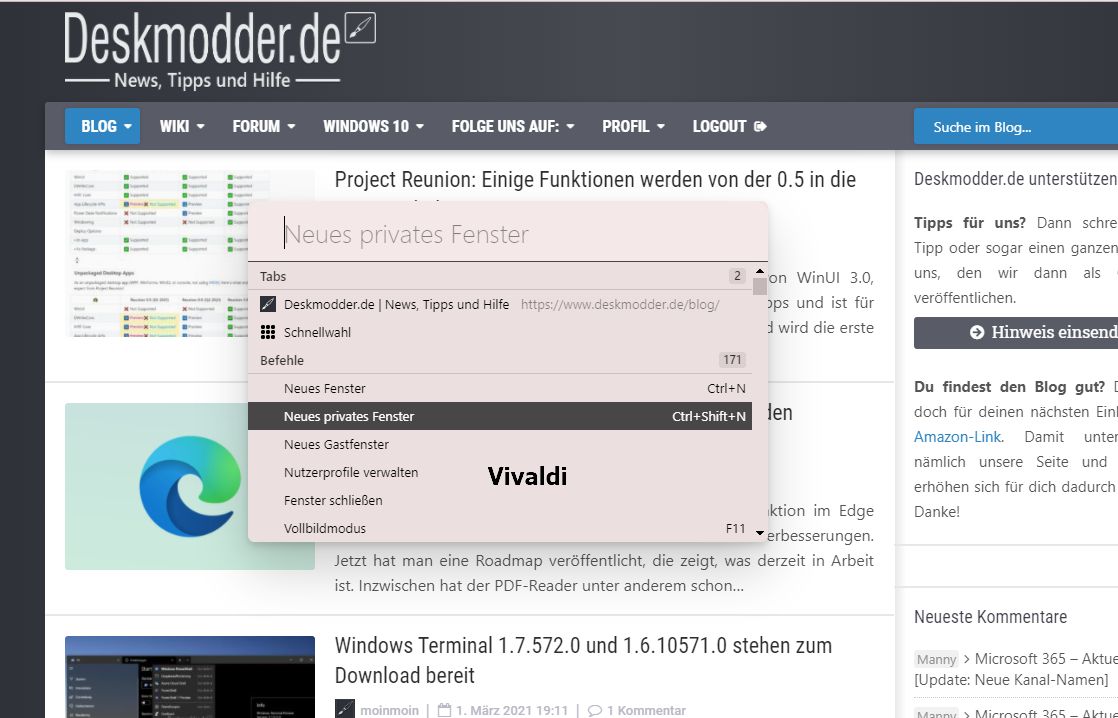Click the Suche im Blog search field
Image resolution: width=1118 pixels, height=718 pixels.
point(1015,127)
